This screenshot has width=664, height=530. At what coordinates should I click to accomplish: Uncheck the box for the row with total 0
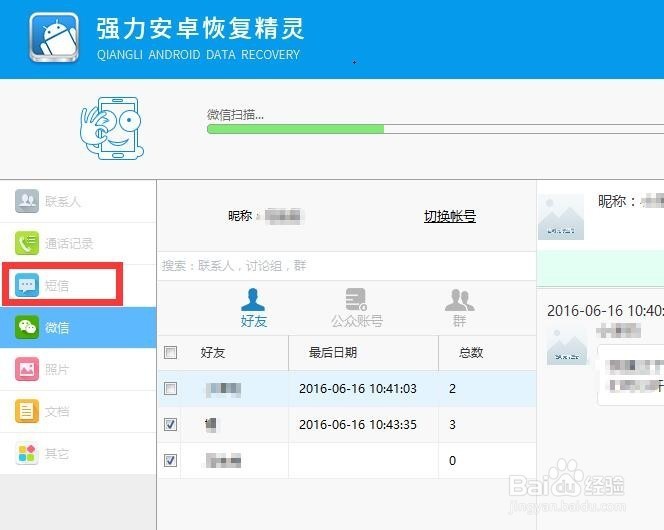point(170,460)
